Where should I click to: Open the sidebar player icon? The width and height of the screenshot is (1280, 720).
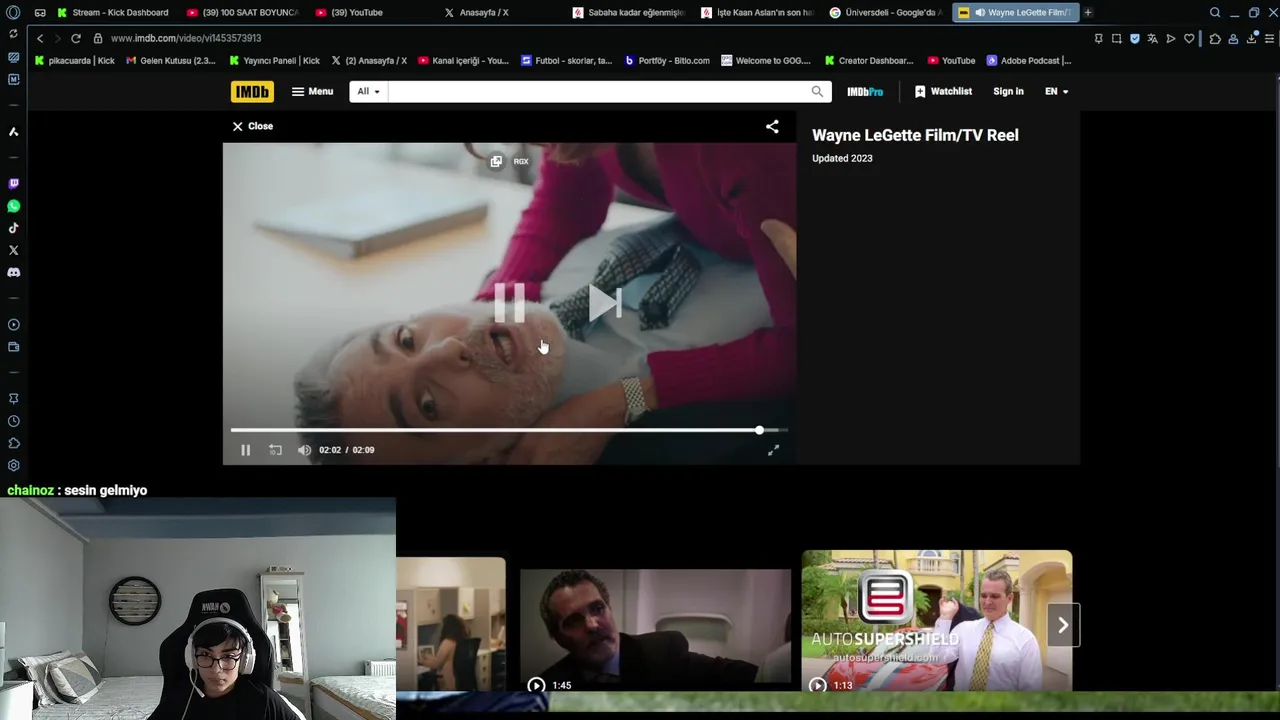coord(13,325)
